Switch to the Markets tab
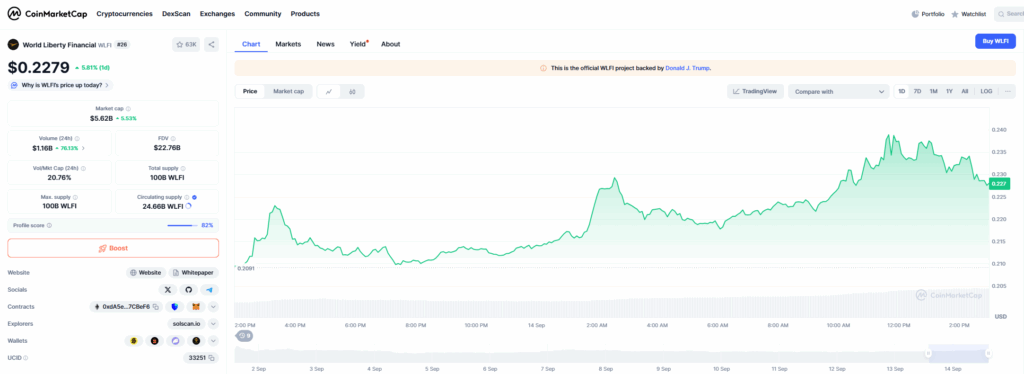Screen dimensions: 1024x374 tap(288, 44)
